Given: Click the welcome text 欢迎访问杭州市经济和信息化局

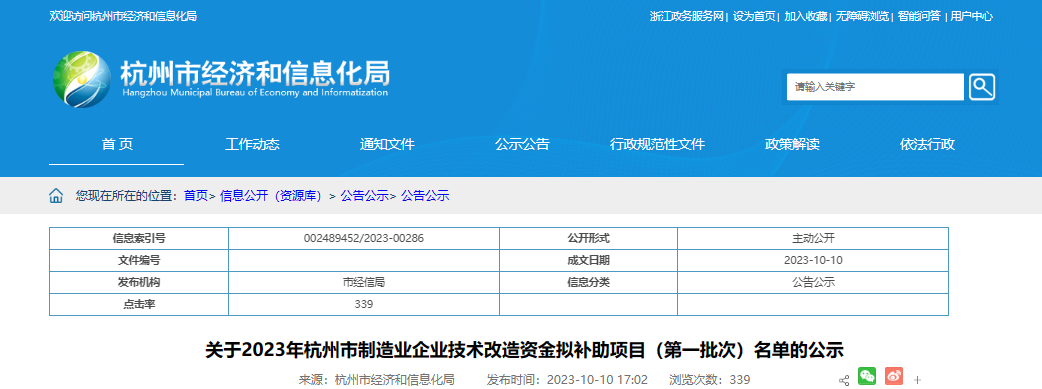Looking at the screenshot, I should [x=123, y=16].
